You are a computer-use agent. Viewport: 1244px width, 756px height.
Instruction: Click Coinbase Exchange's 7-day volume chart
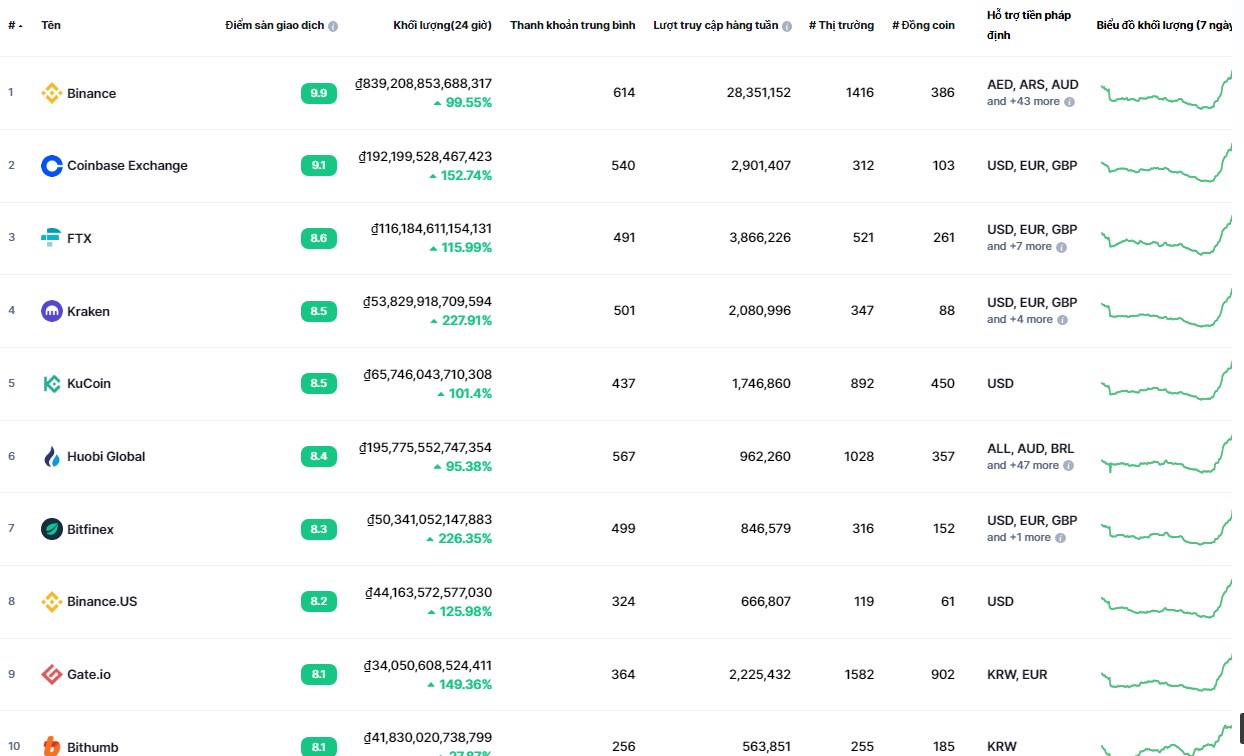tap(1166, 163)
